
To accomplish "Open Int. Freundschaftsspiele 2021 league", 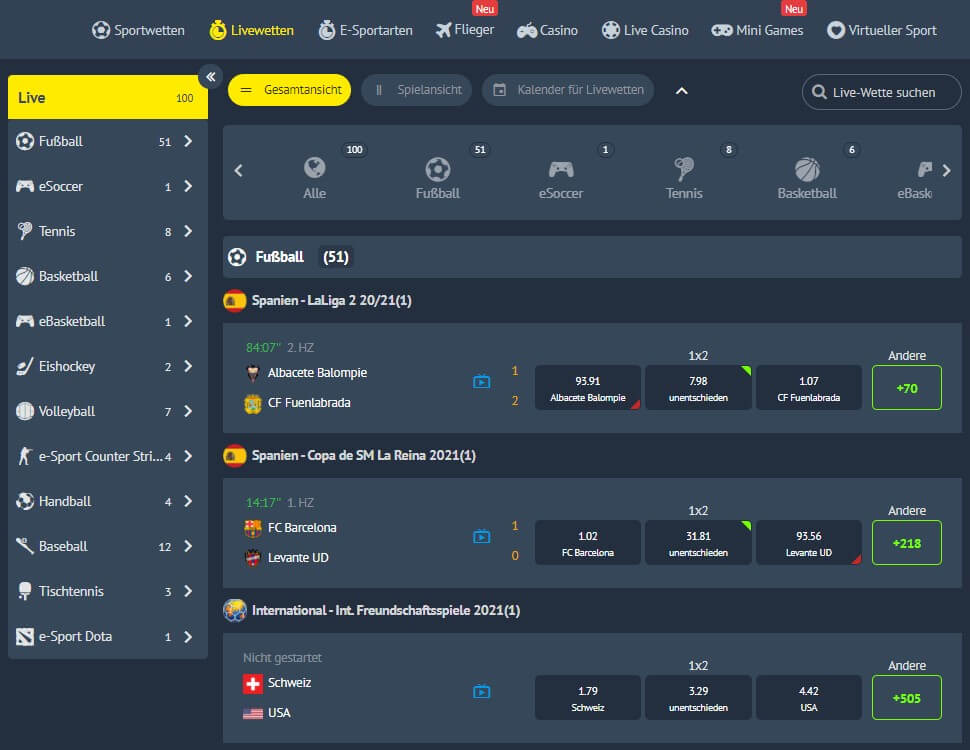I will [385, 611].
